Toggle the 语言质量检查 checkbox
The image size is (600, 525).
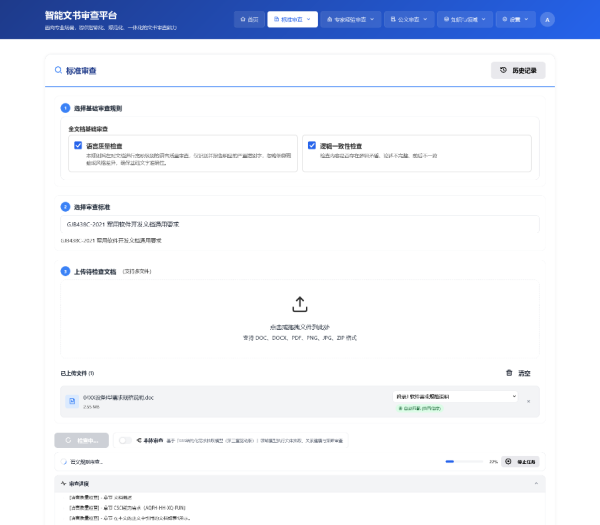click(78, 145)
